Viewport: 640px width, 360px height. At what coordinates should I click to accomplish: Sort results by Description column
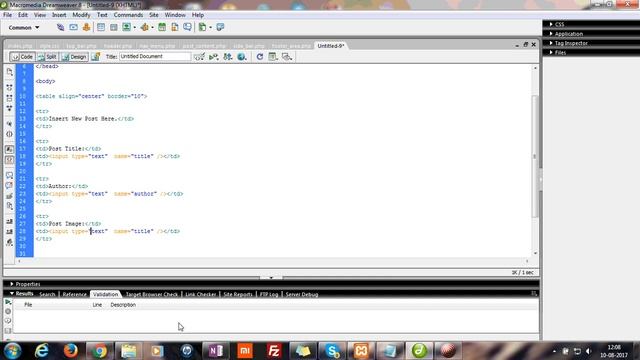(x=123, y=305)
